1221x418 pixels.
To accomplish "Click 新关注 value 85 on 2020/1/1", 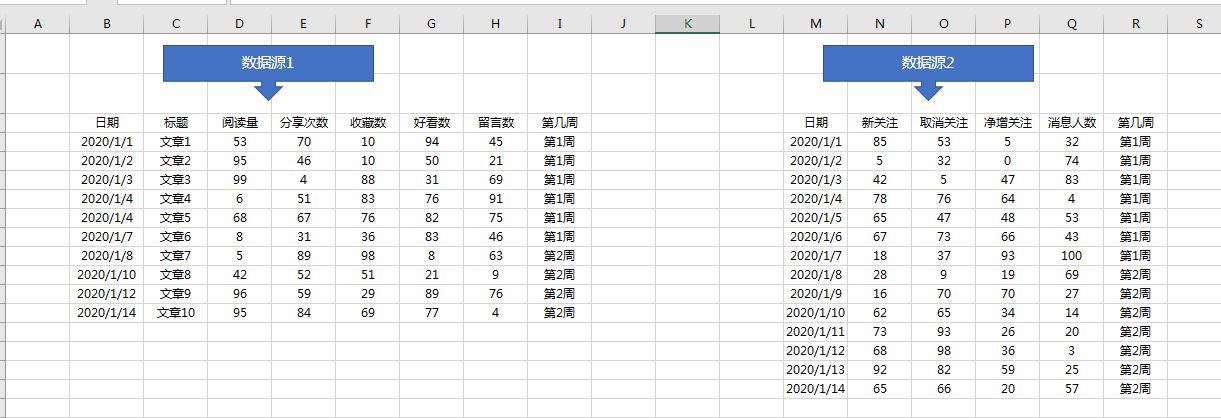I will click(x=879, y=142).
